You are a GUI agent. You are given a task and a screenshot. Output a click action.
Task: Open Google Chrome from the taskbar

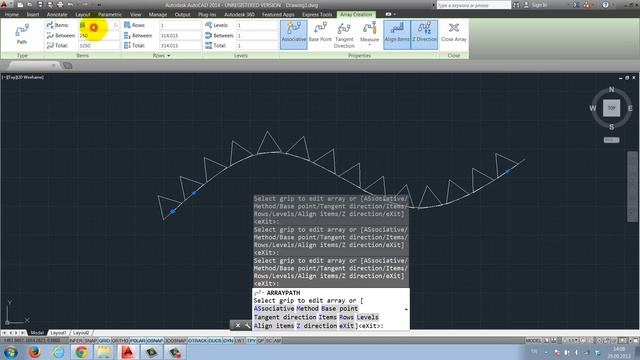tap(81, 352)
